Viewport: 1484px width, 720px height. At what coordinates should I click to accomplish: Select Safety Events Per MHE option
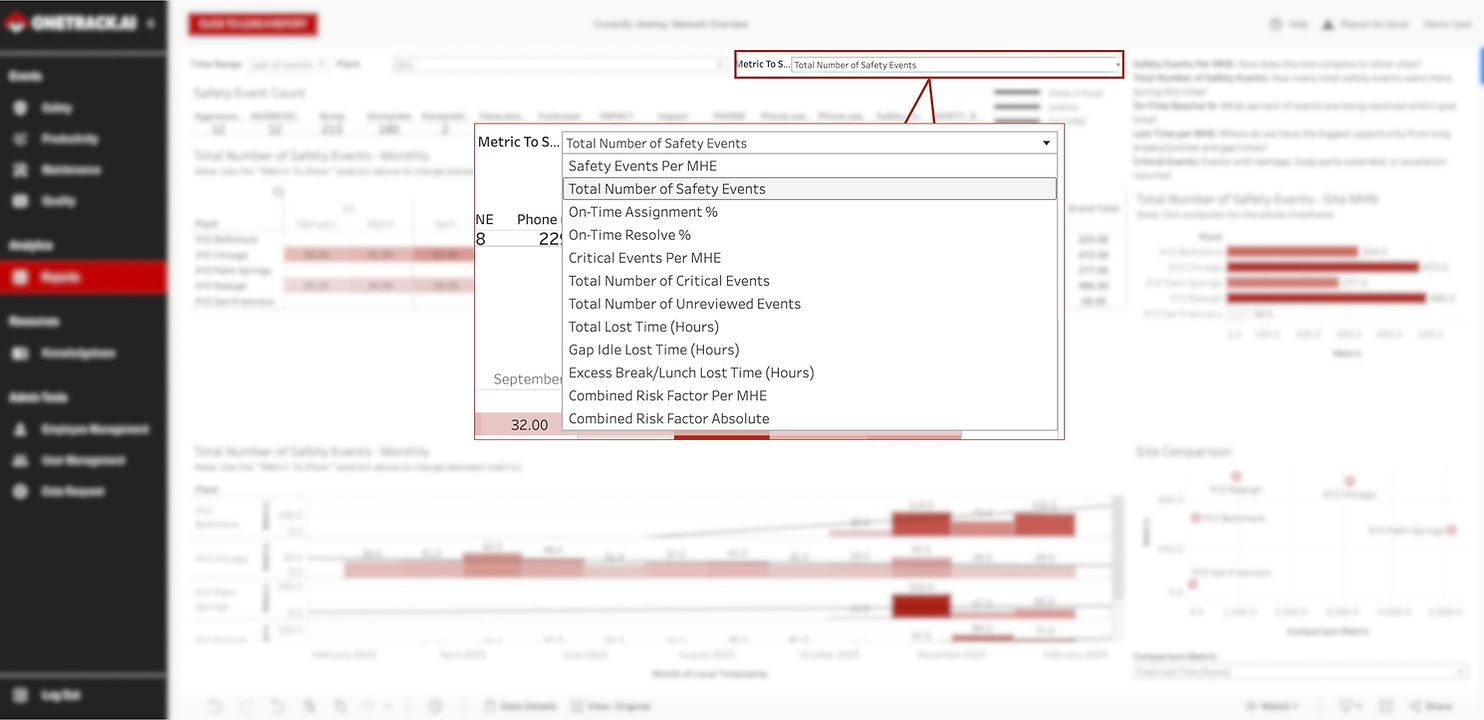pyautogui.click(x=642, y=166)
